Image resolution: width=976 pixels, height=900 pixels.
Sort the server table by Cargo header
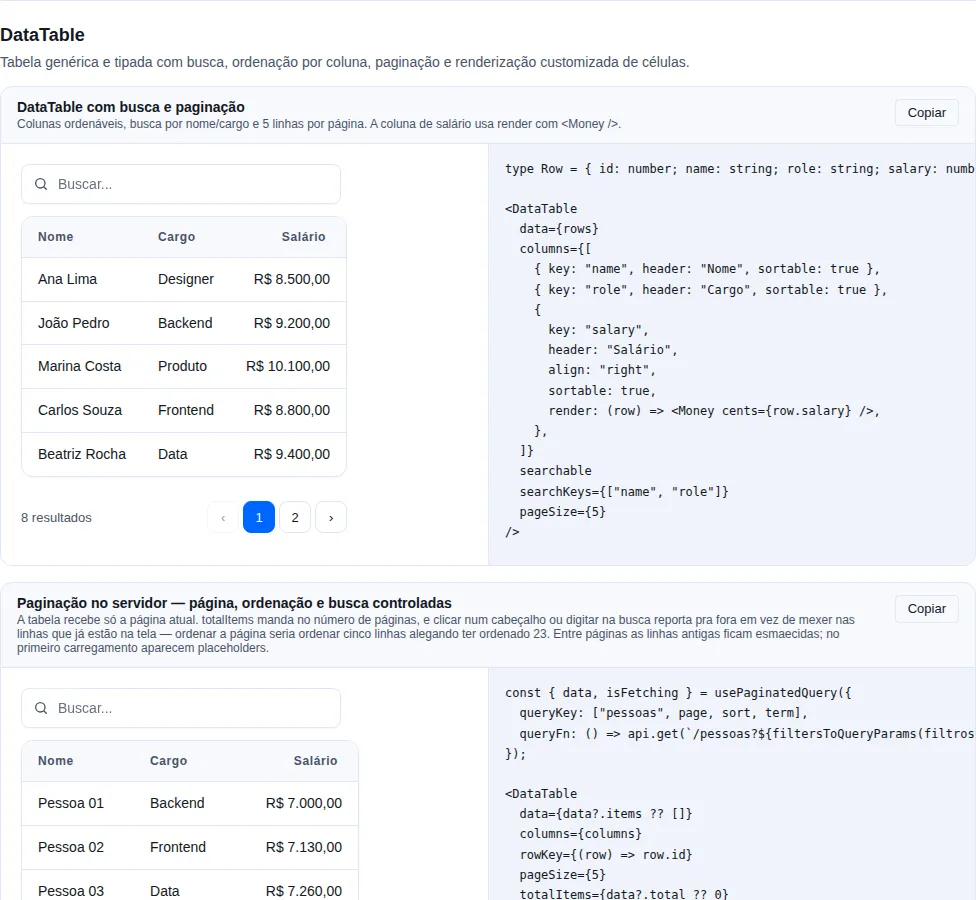(168, 761)
